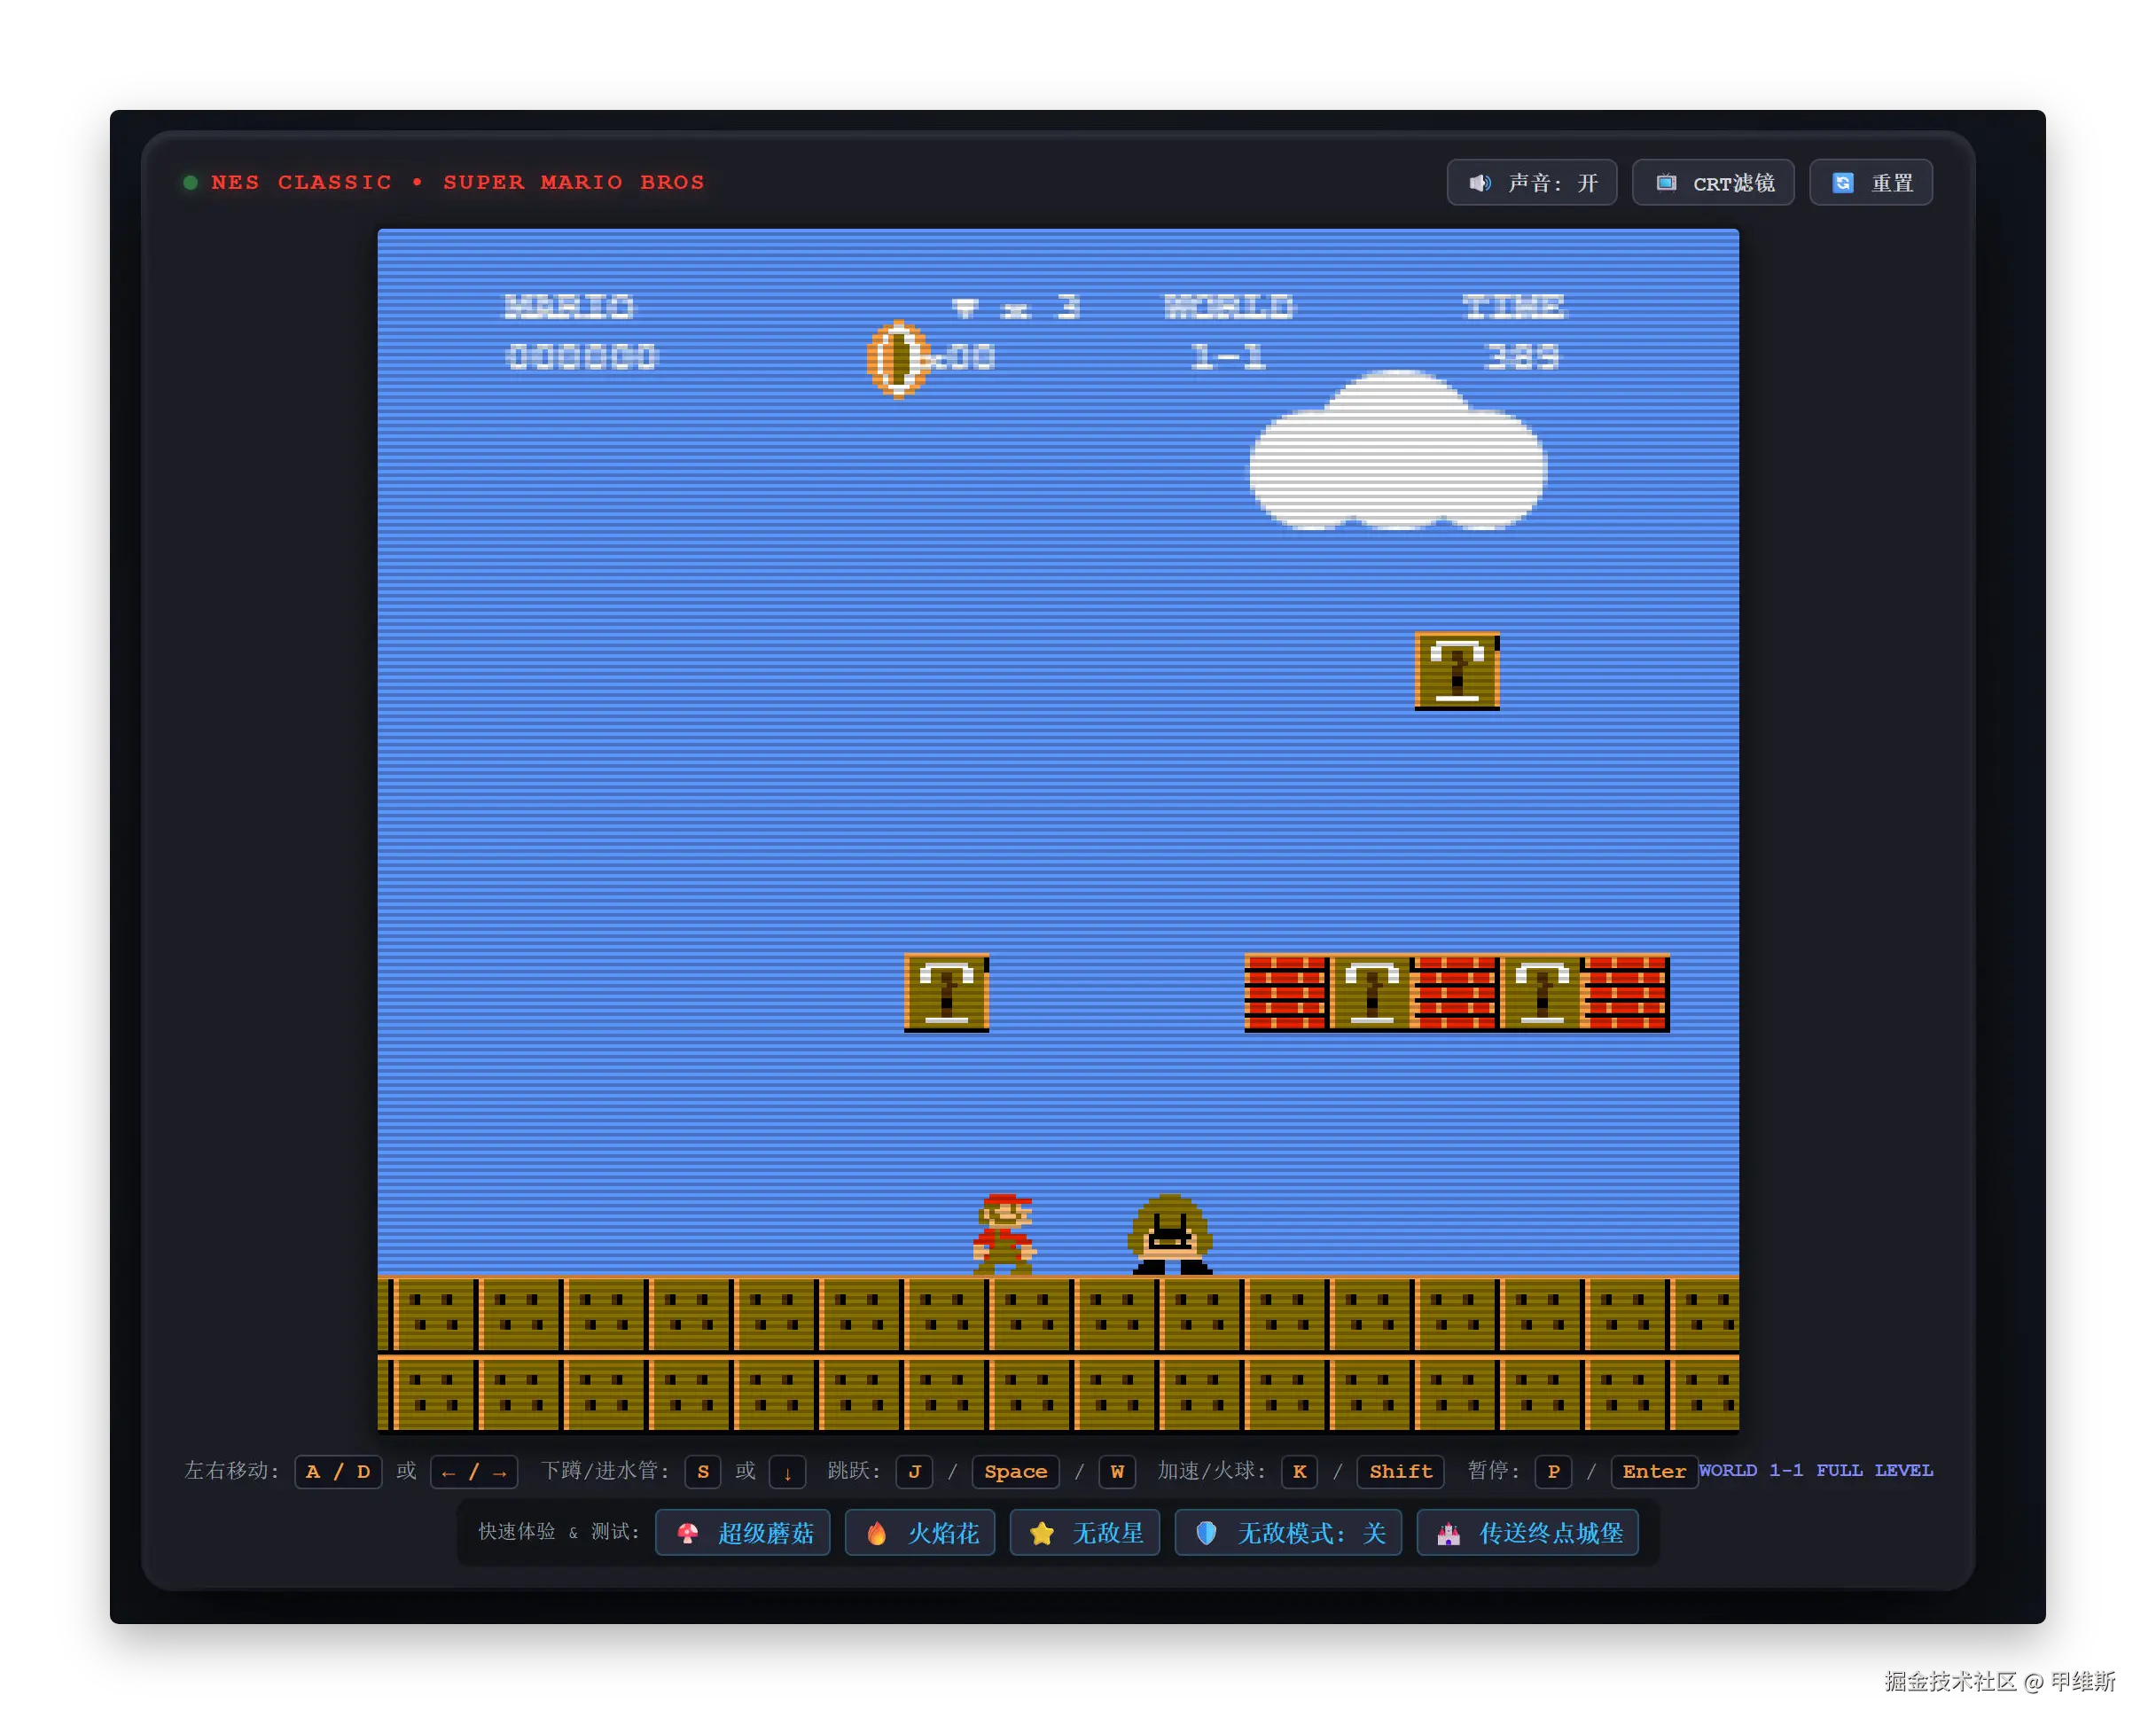Toggle the CRT滤镜 filter

pyautogui.click(x=1712, y=183)
